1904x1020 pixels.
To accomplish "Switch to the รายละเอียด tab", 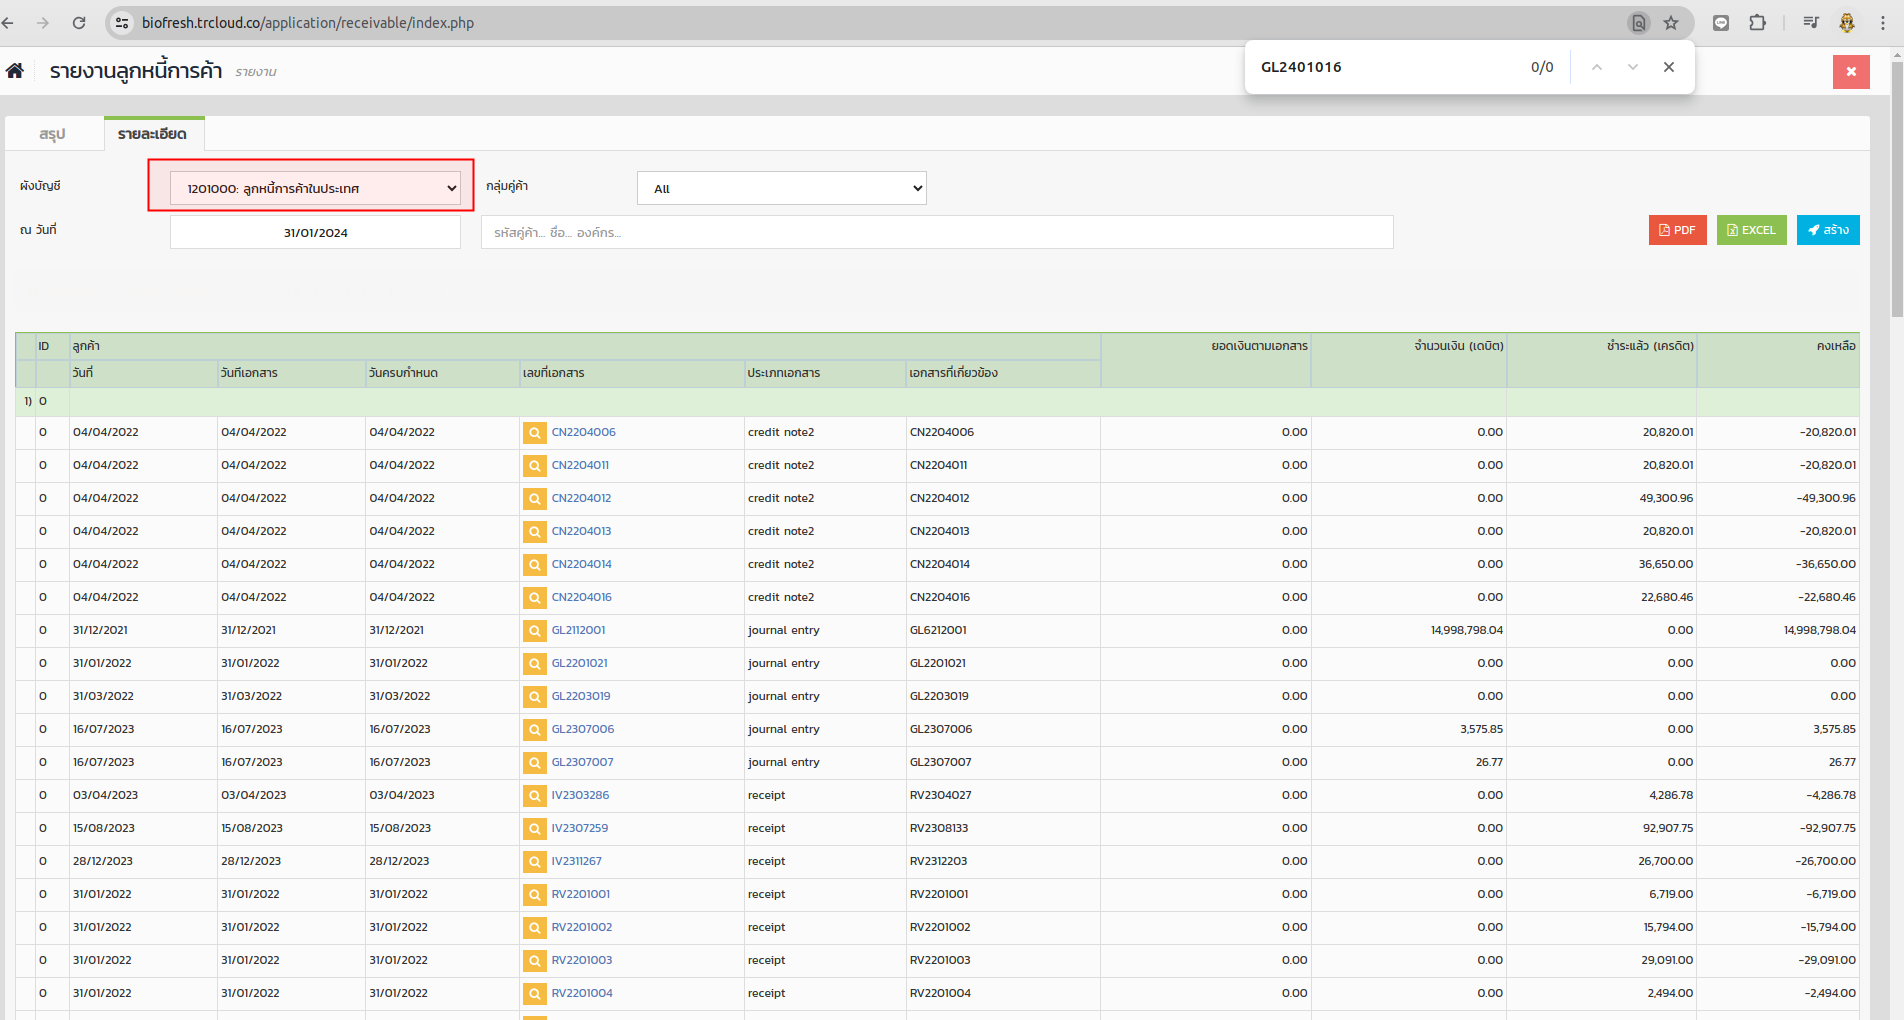I will click(153, 134).
